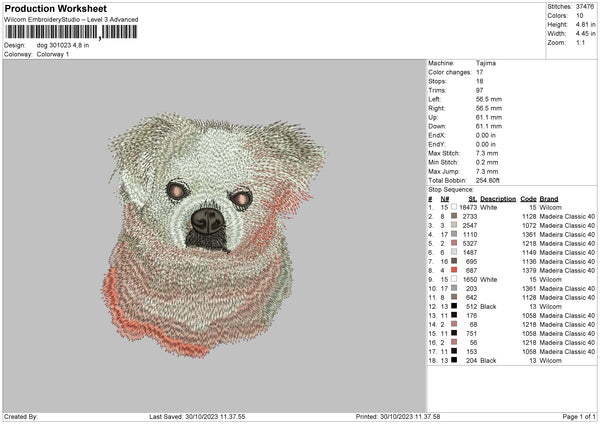Screen dimensions: 600x424
Task: Click the Height value 4.81 in
Action: pyautogui.click(x=586, y=24)
